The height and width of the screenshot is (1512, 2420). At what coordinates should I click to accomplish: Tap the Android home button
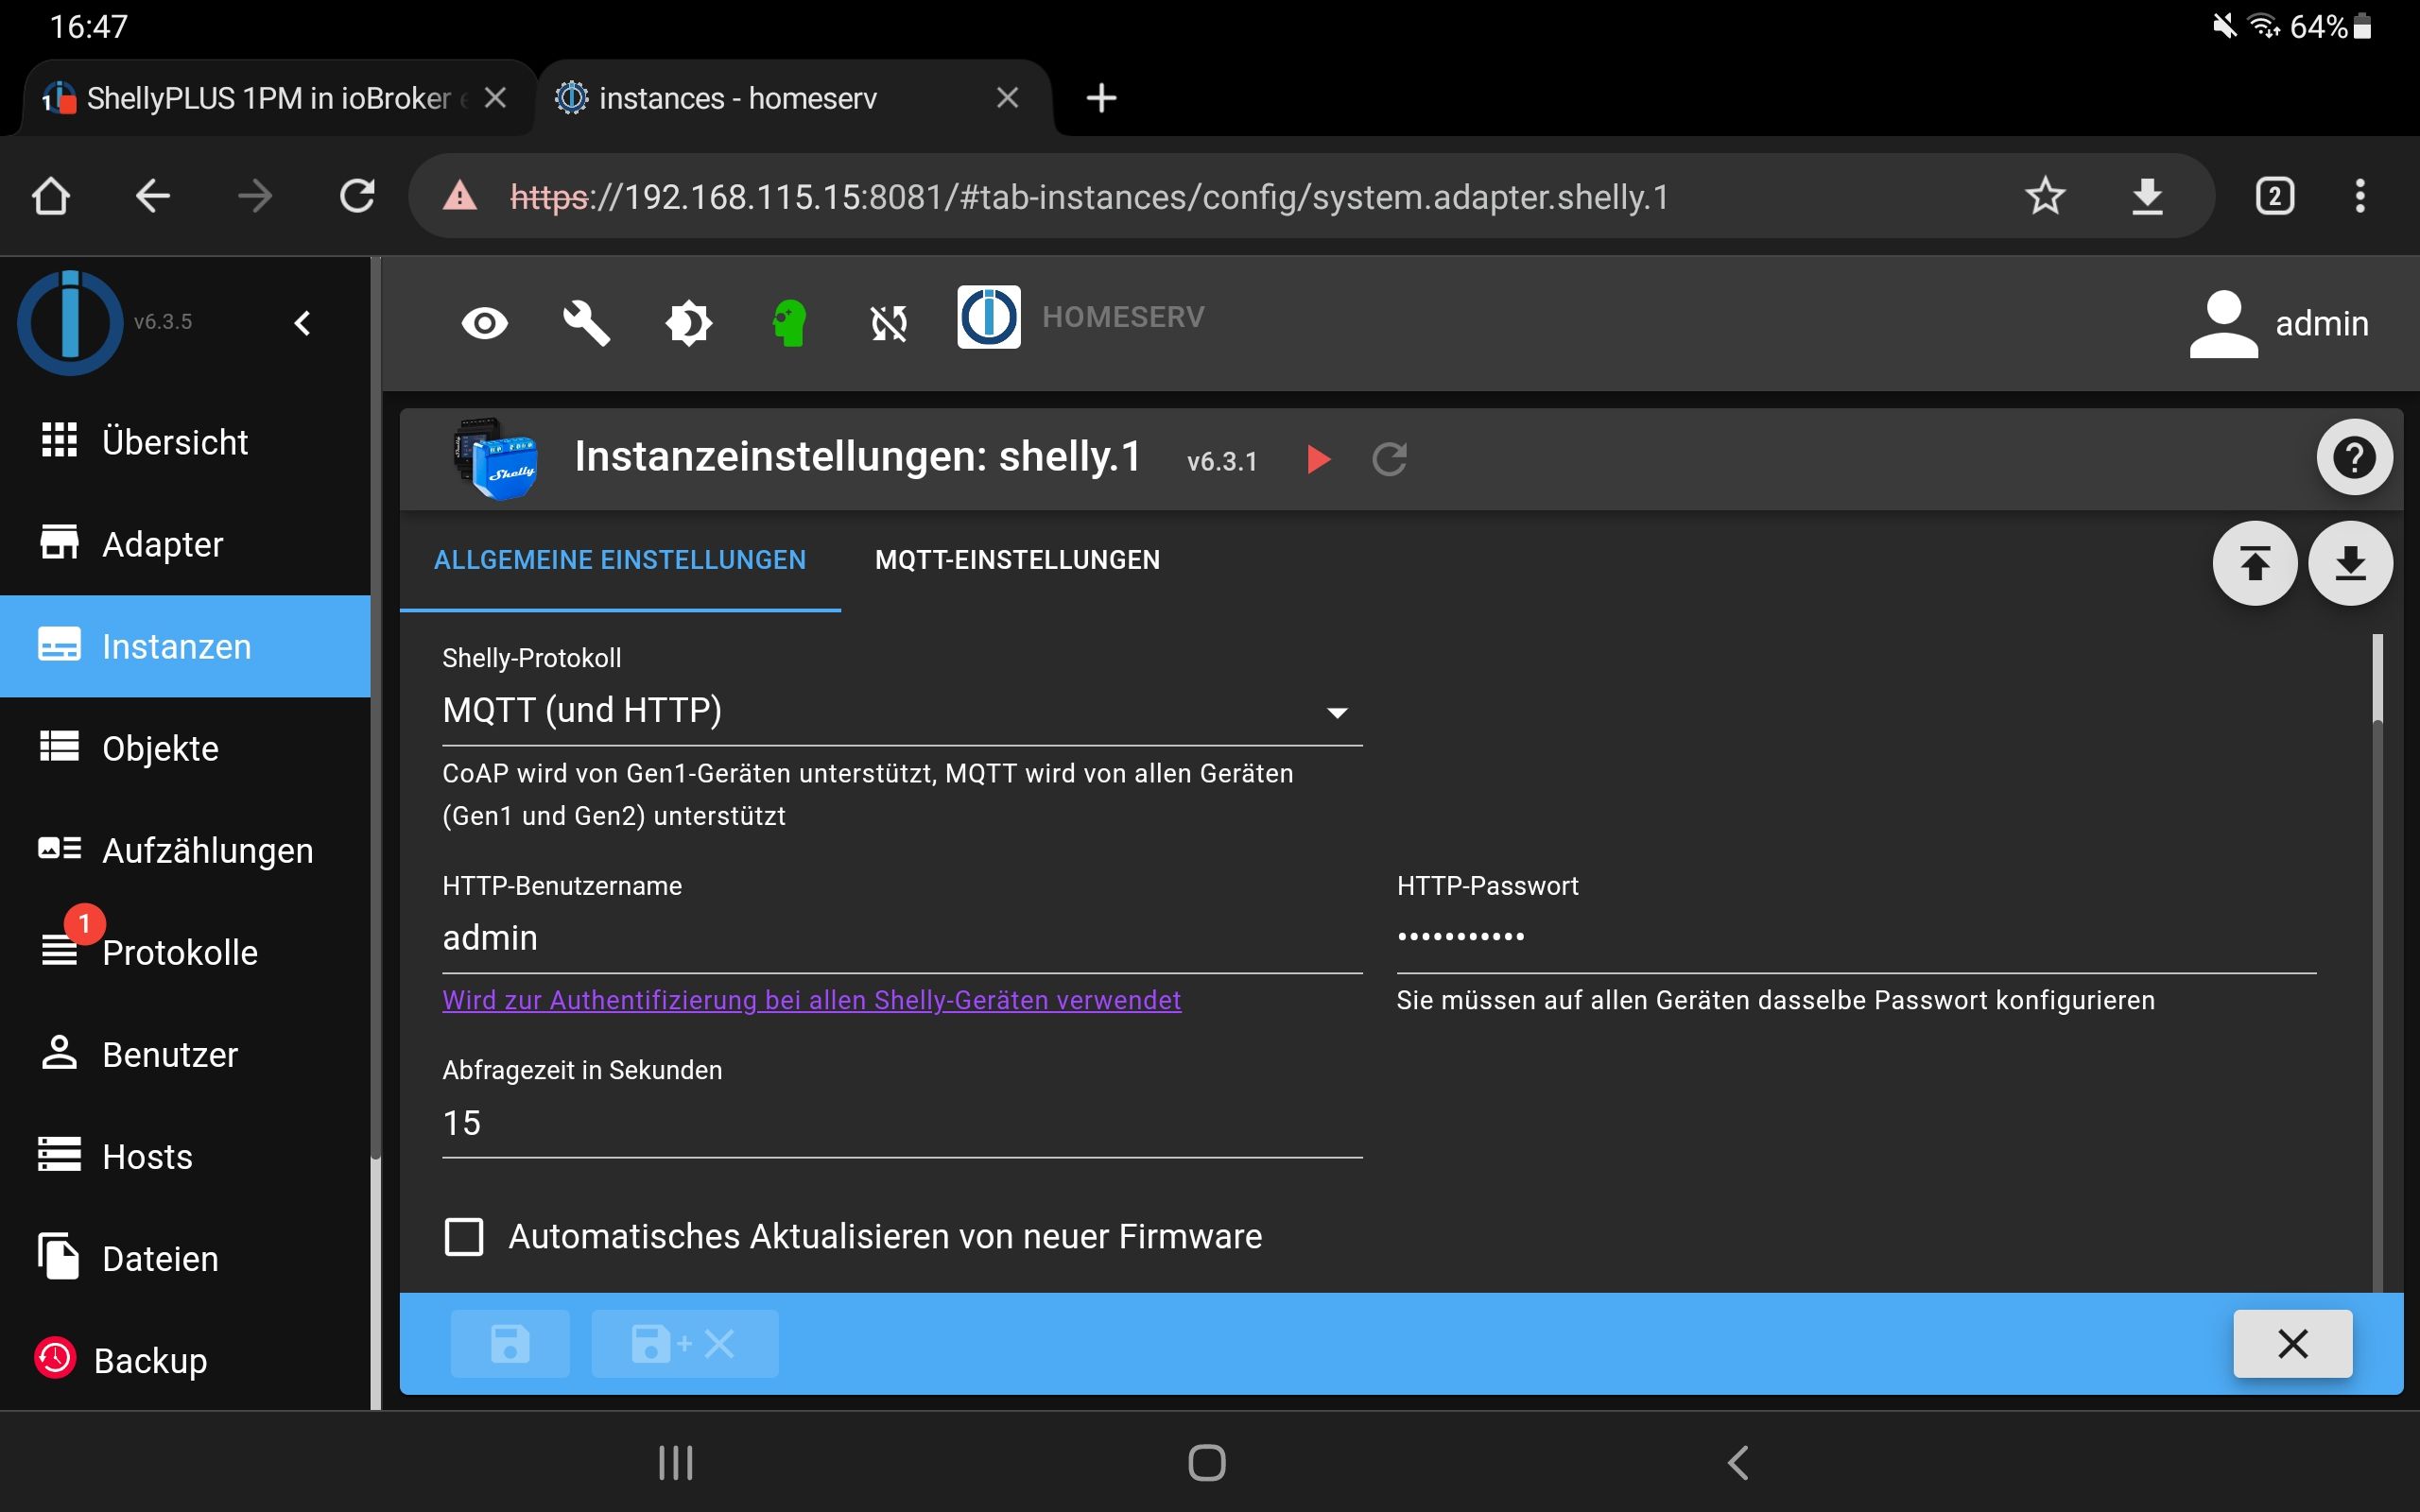coord(1207,1463)
